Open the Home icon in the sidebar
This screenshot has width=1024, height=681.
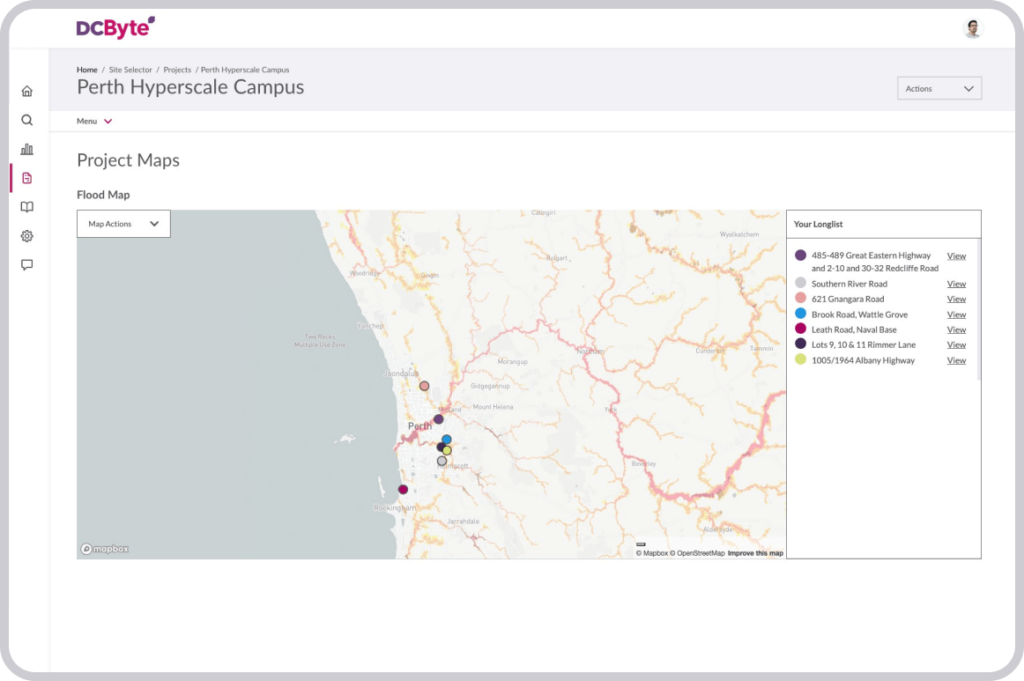[x=26, y=90]
